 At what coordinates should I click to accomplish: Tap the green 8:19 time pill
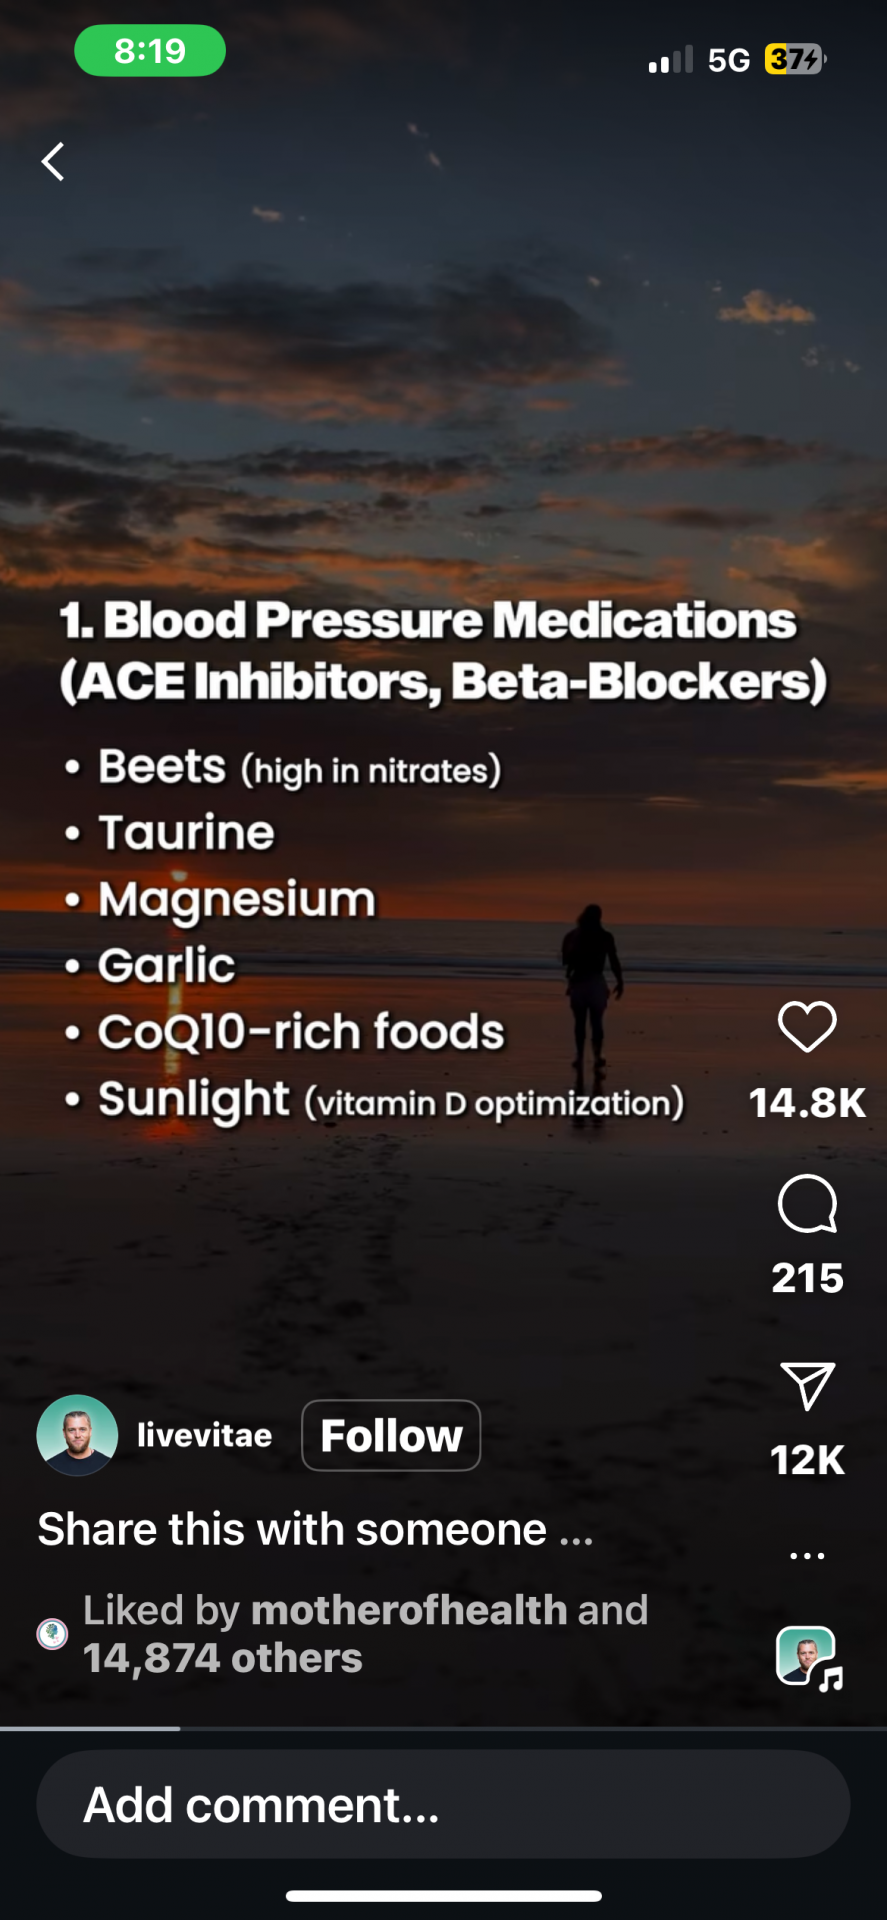tap(150, 51)
